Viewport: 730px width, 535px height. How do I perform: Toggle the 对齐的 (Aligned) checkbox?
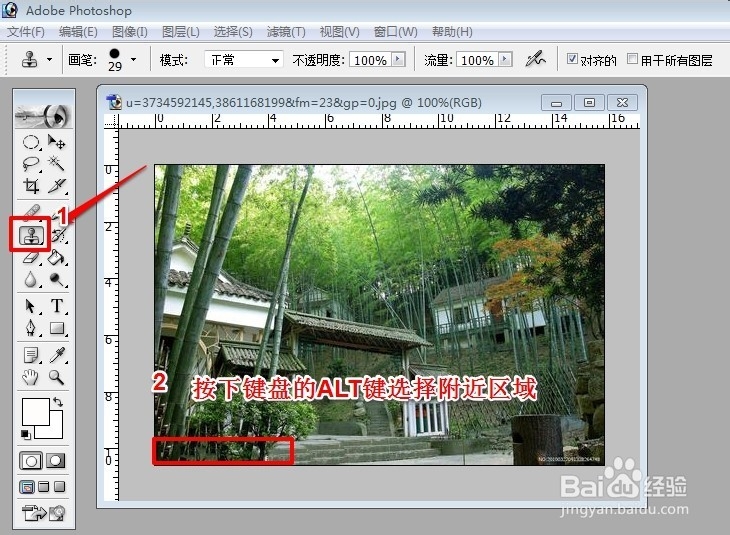point(572,59)
